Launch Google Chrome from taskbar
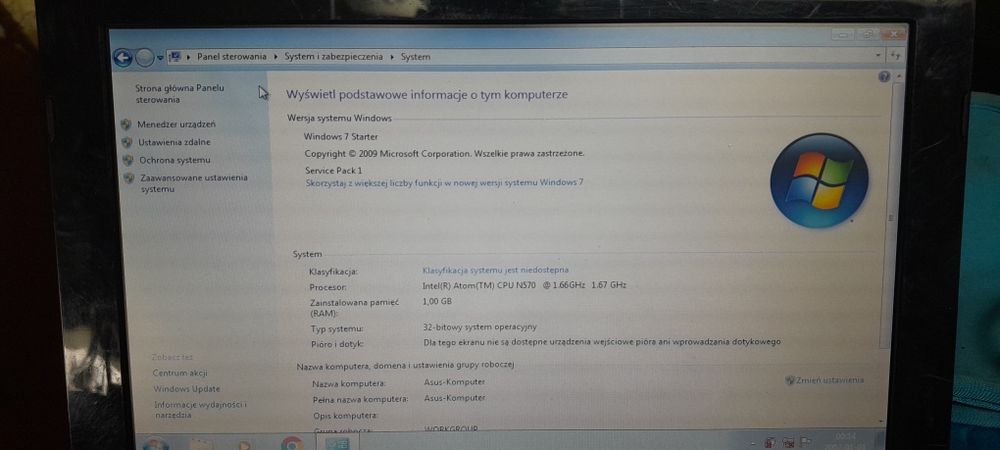 [x=291, y=444]
